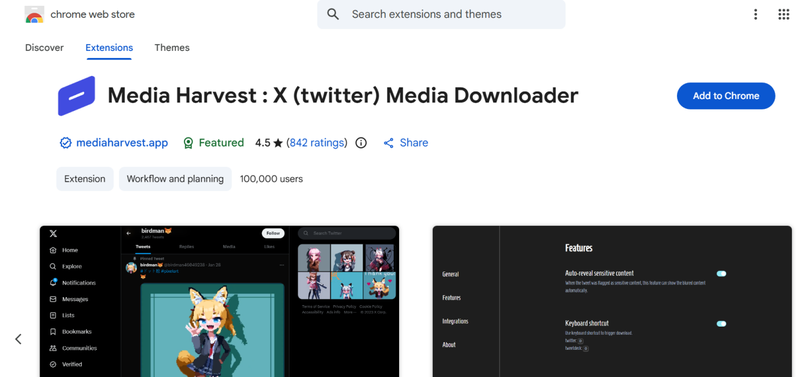Open the three-dot more options menu

pyautogui.click(x=756, y=14)
